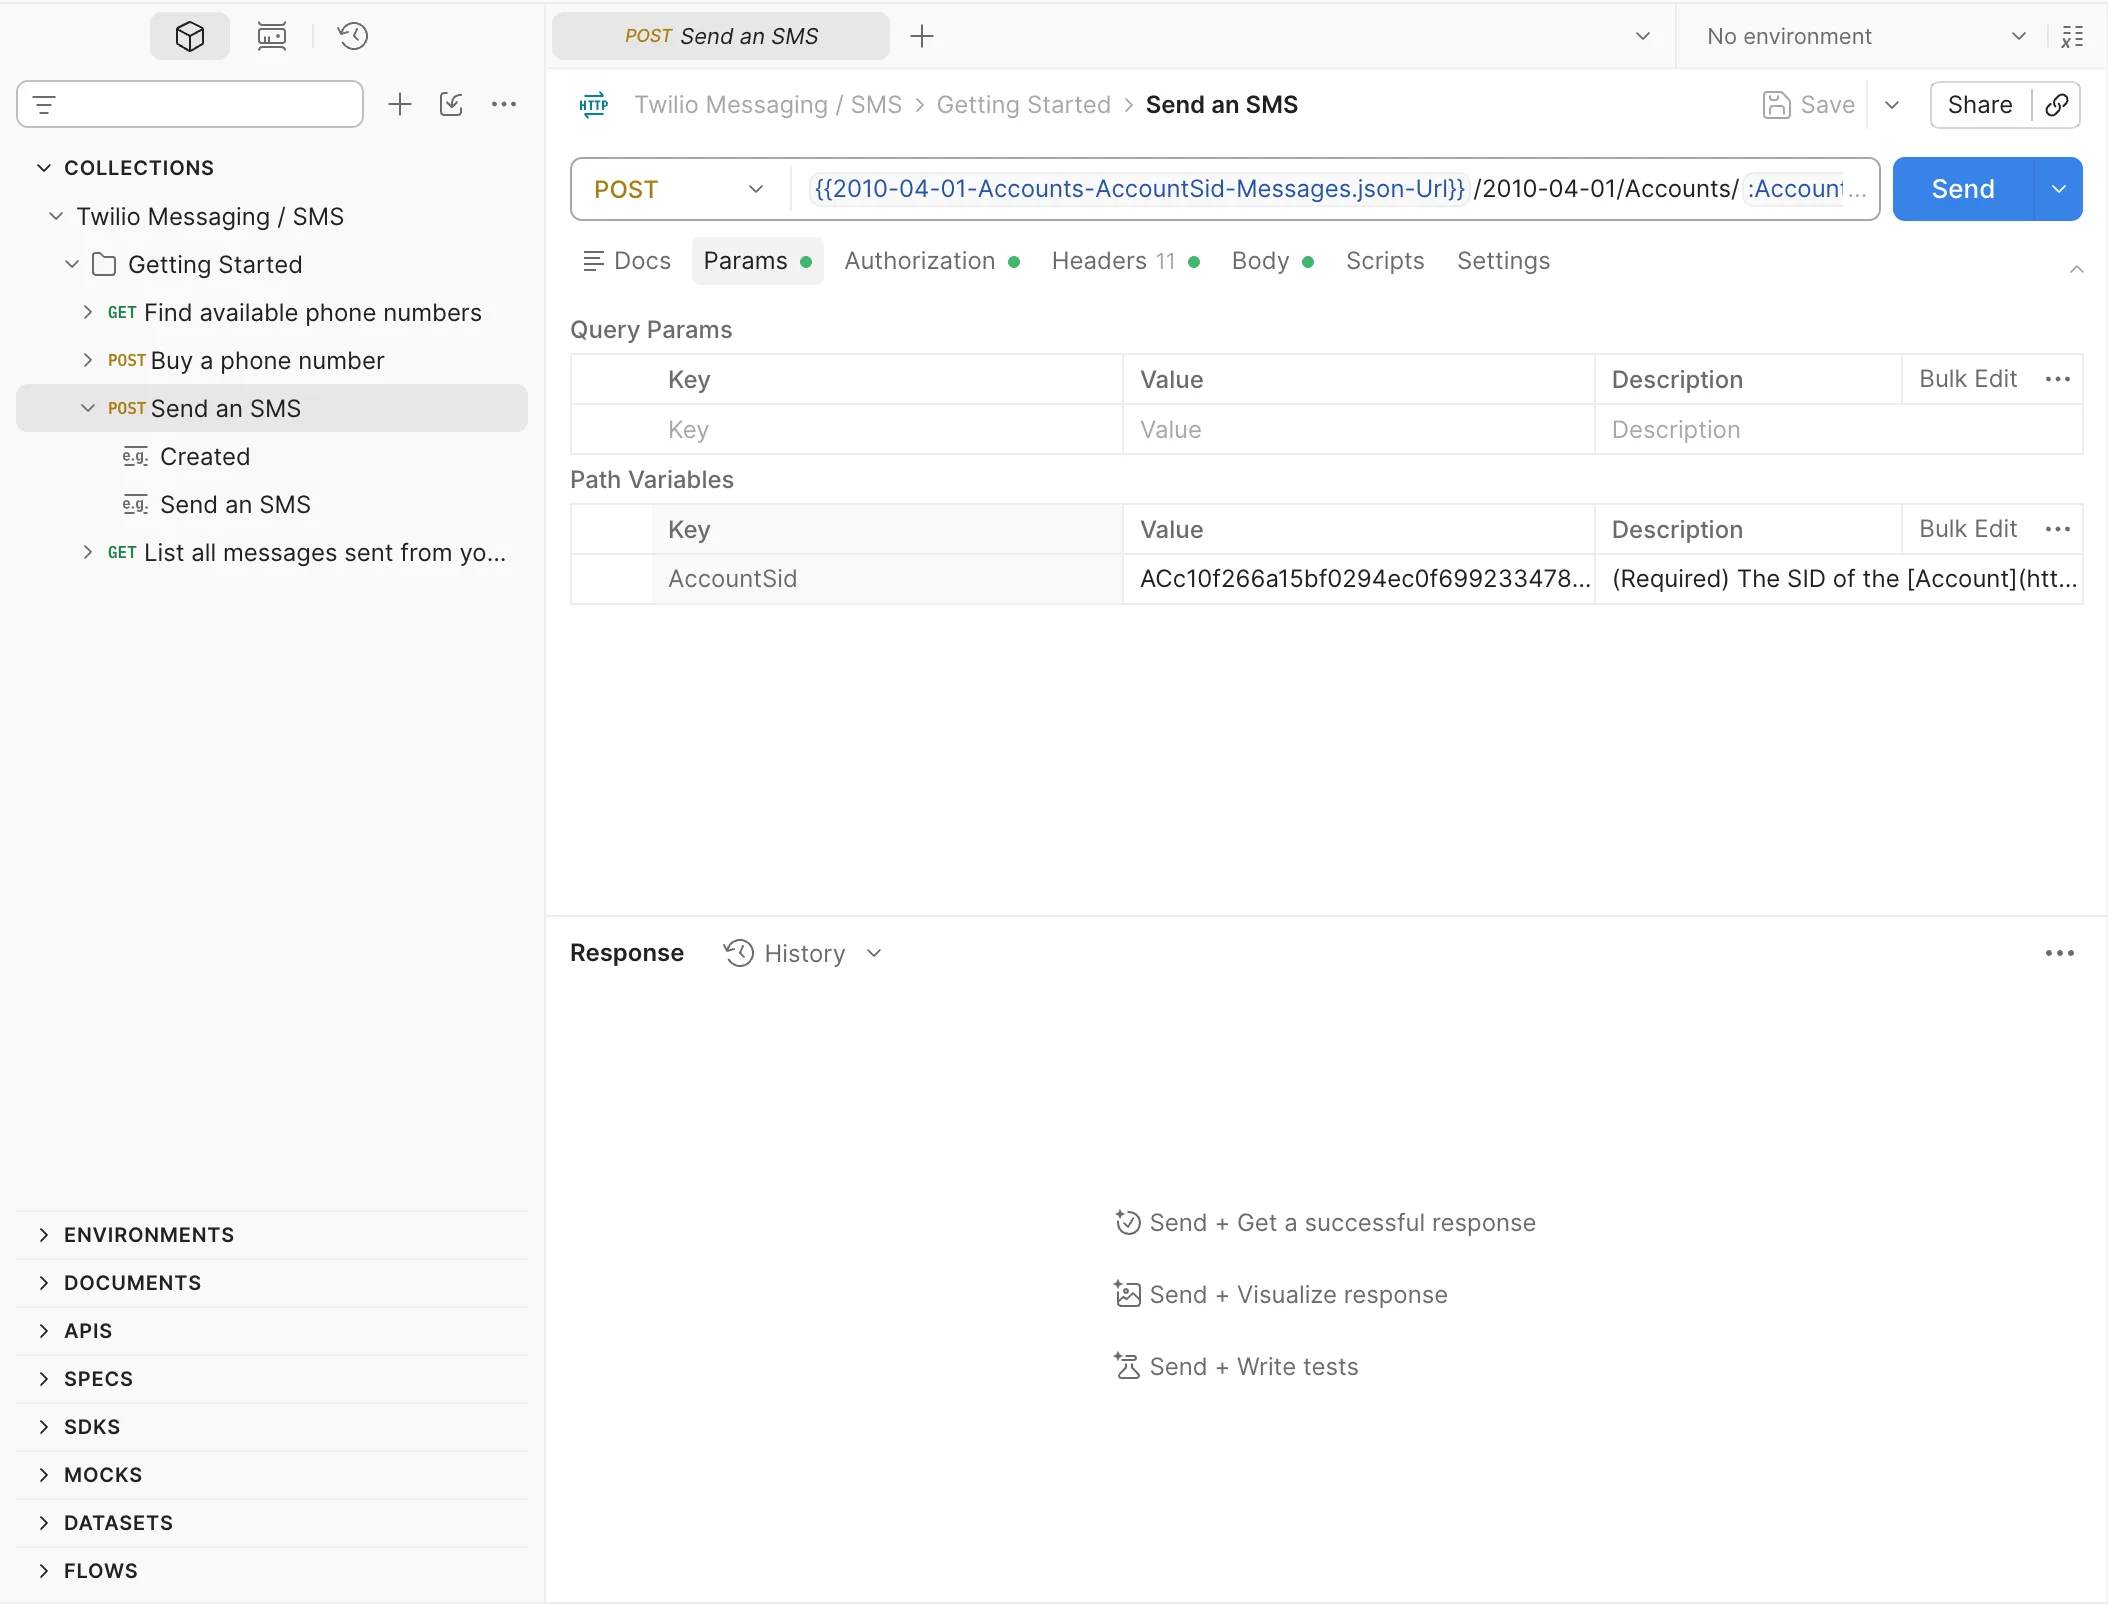Click the Share button

tap(1980, 105)
